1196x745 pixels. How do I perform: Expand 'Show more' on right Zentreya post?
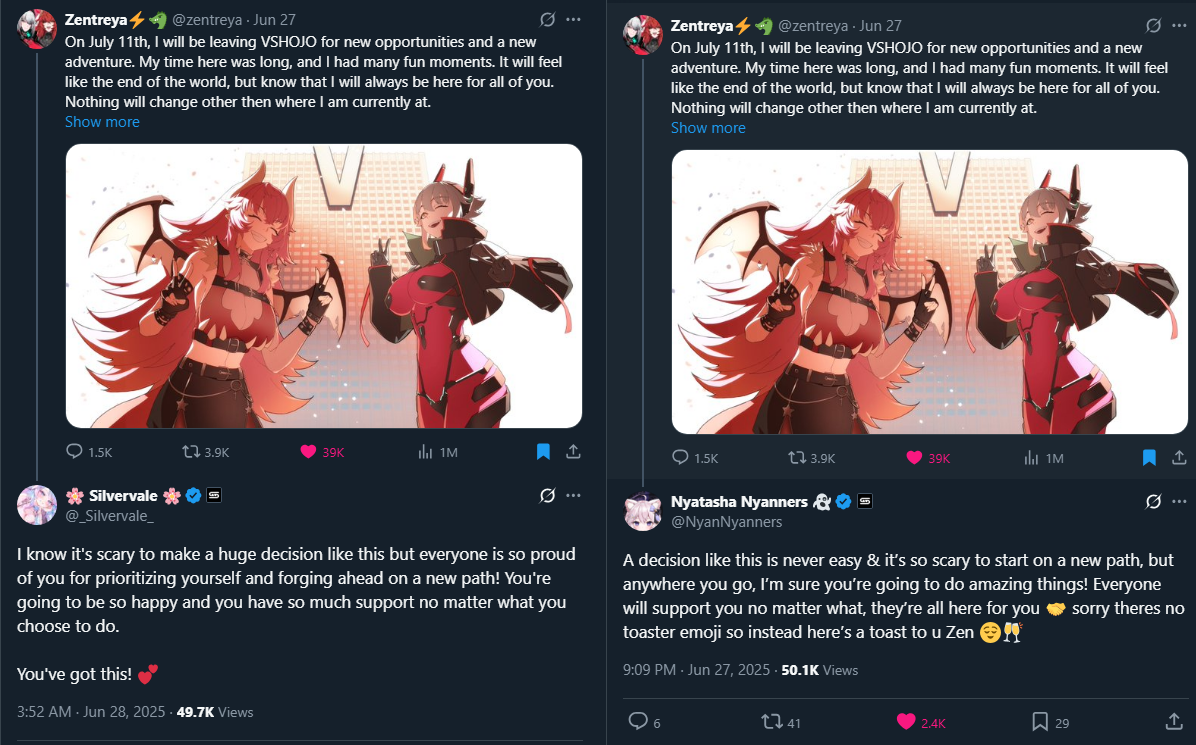[x=708, y=128]
